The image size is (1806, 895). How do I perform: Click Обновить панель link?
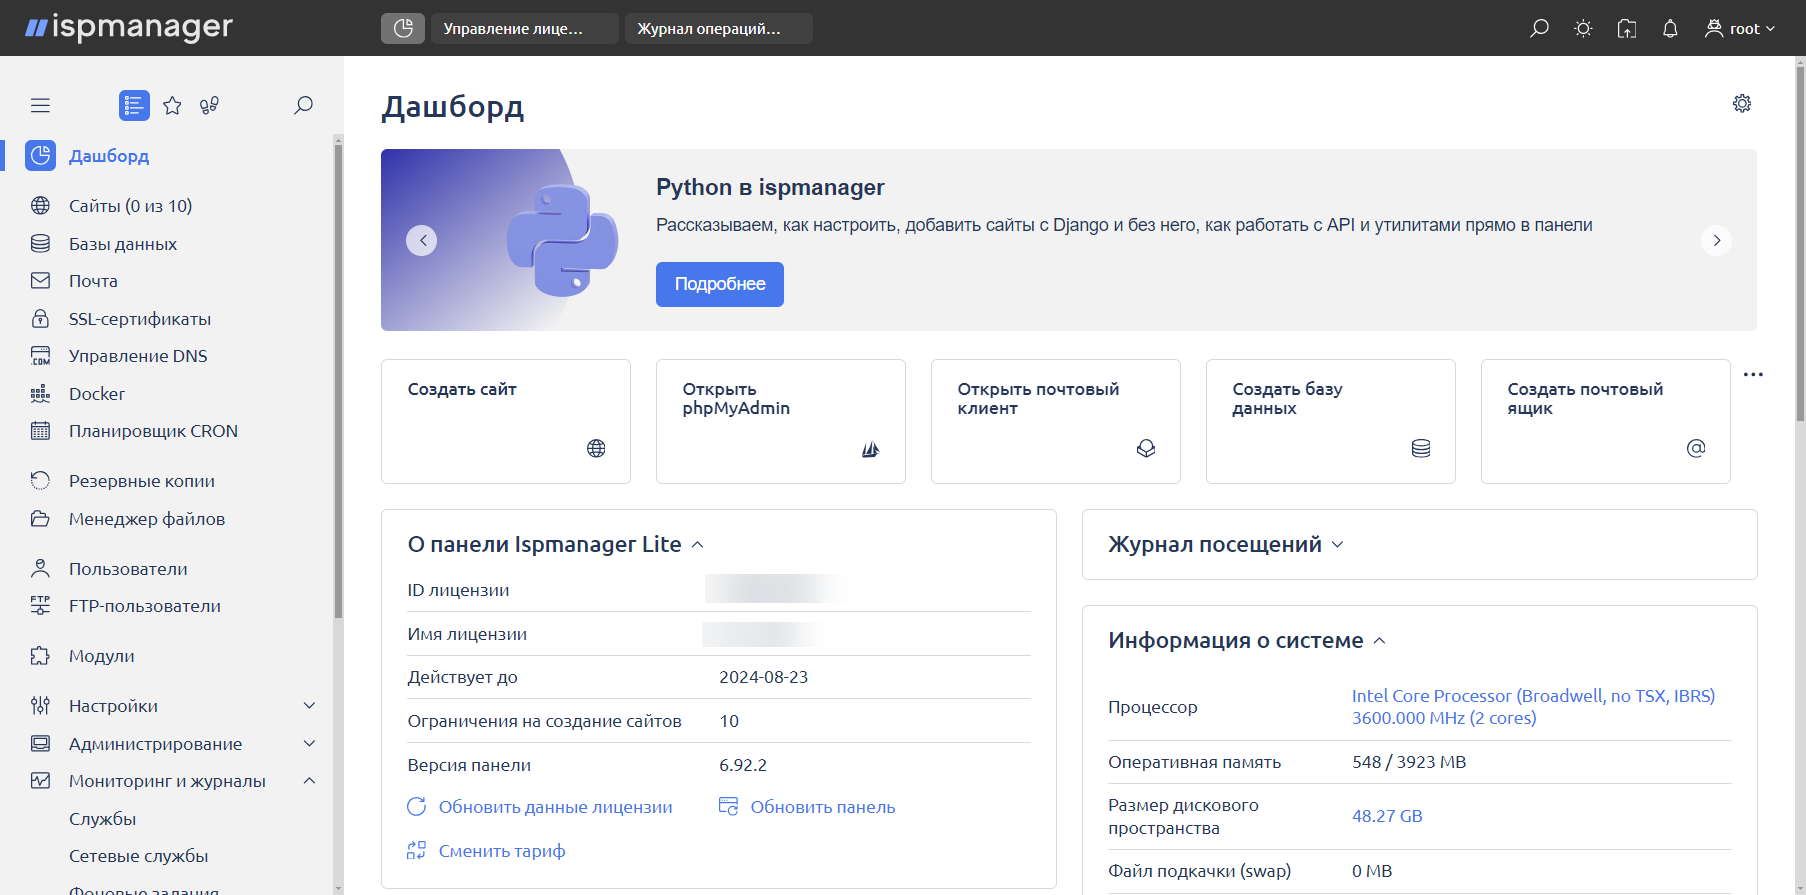pos(807,807)
